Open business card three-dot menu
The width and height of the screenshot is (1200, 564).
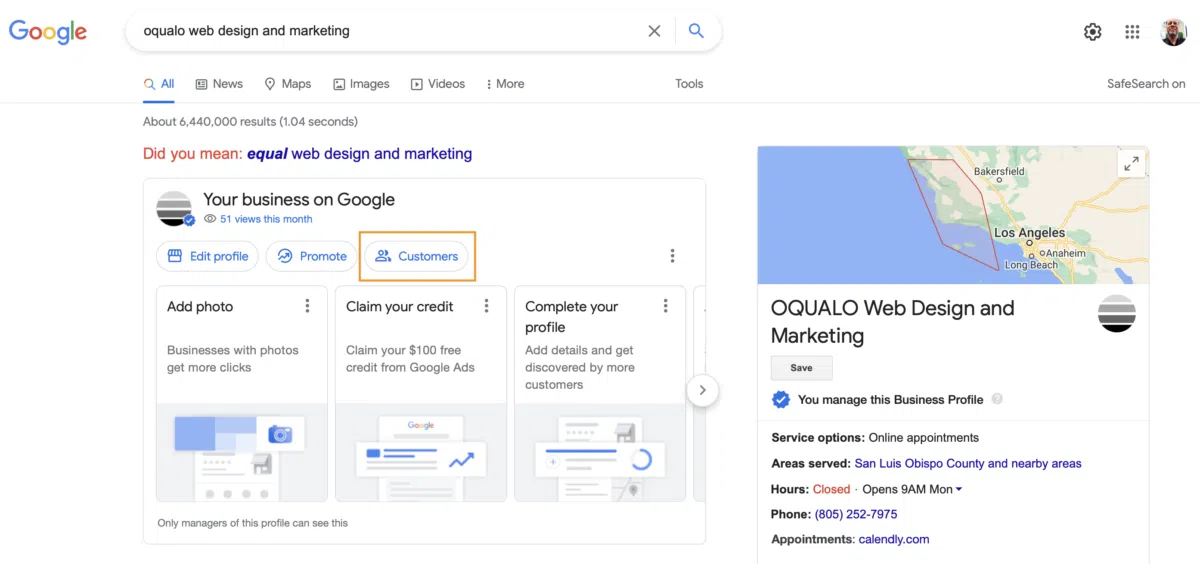(x=672, y=256)
